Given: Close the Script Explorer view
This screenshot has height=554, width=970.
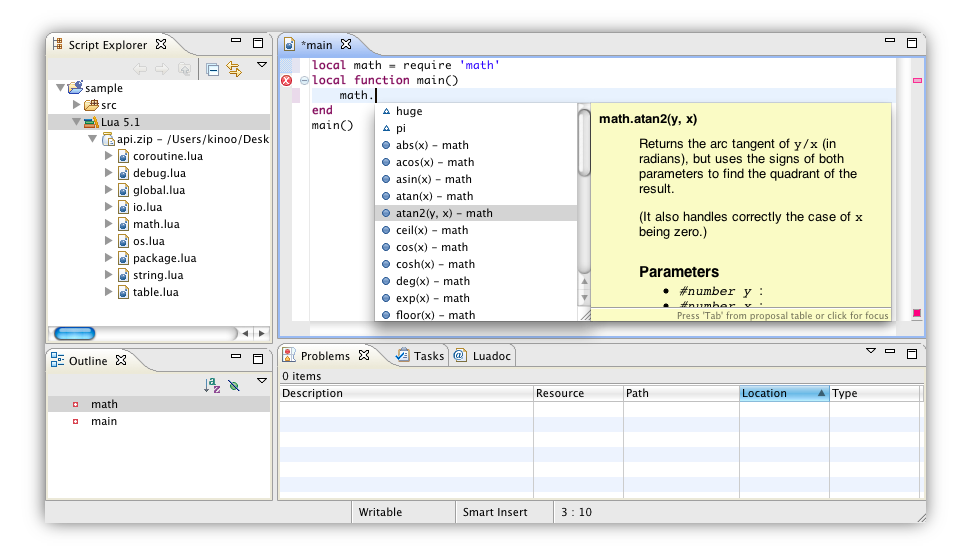Looking at the screenshot, I should coord(161,44).
